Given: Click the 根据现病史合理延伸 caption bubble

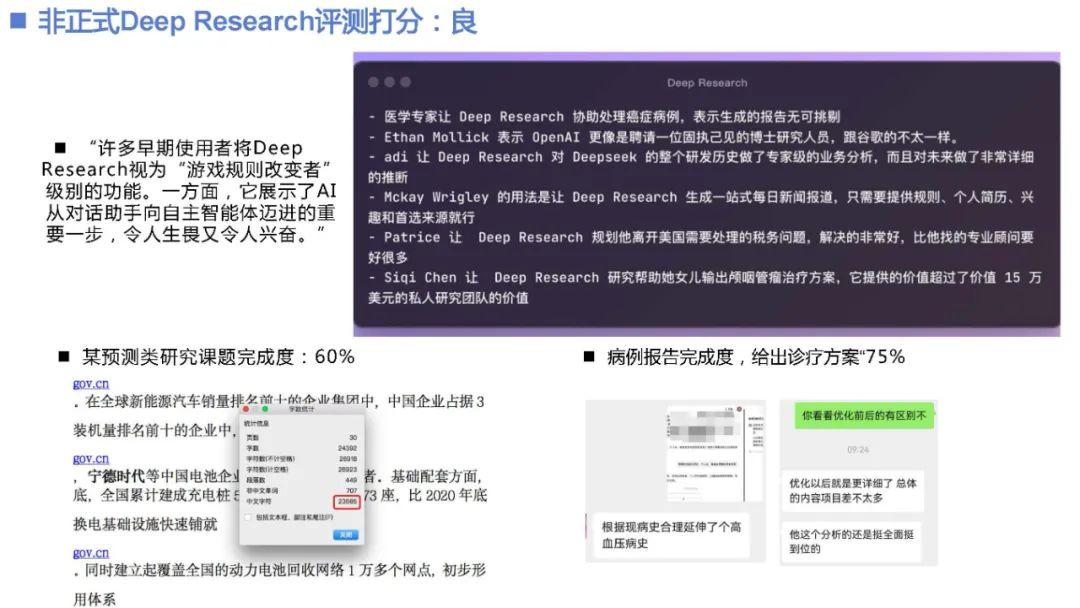Looking at the screenshot, I should tap(672, 534).
